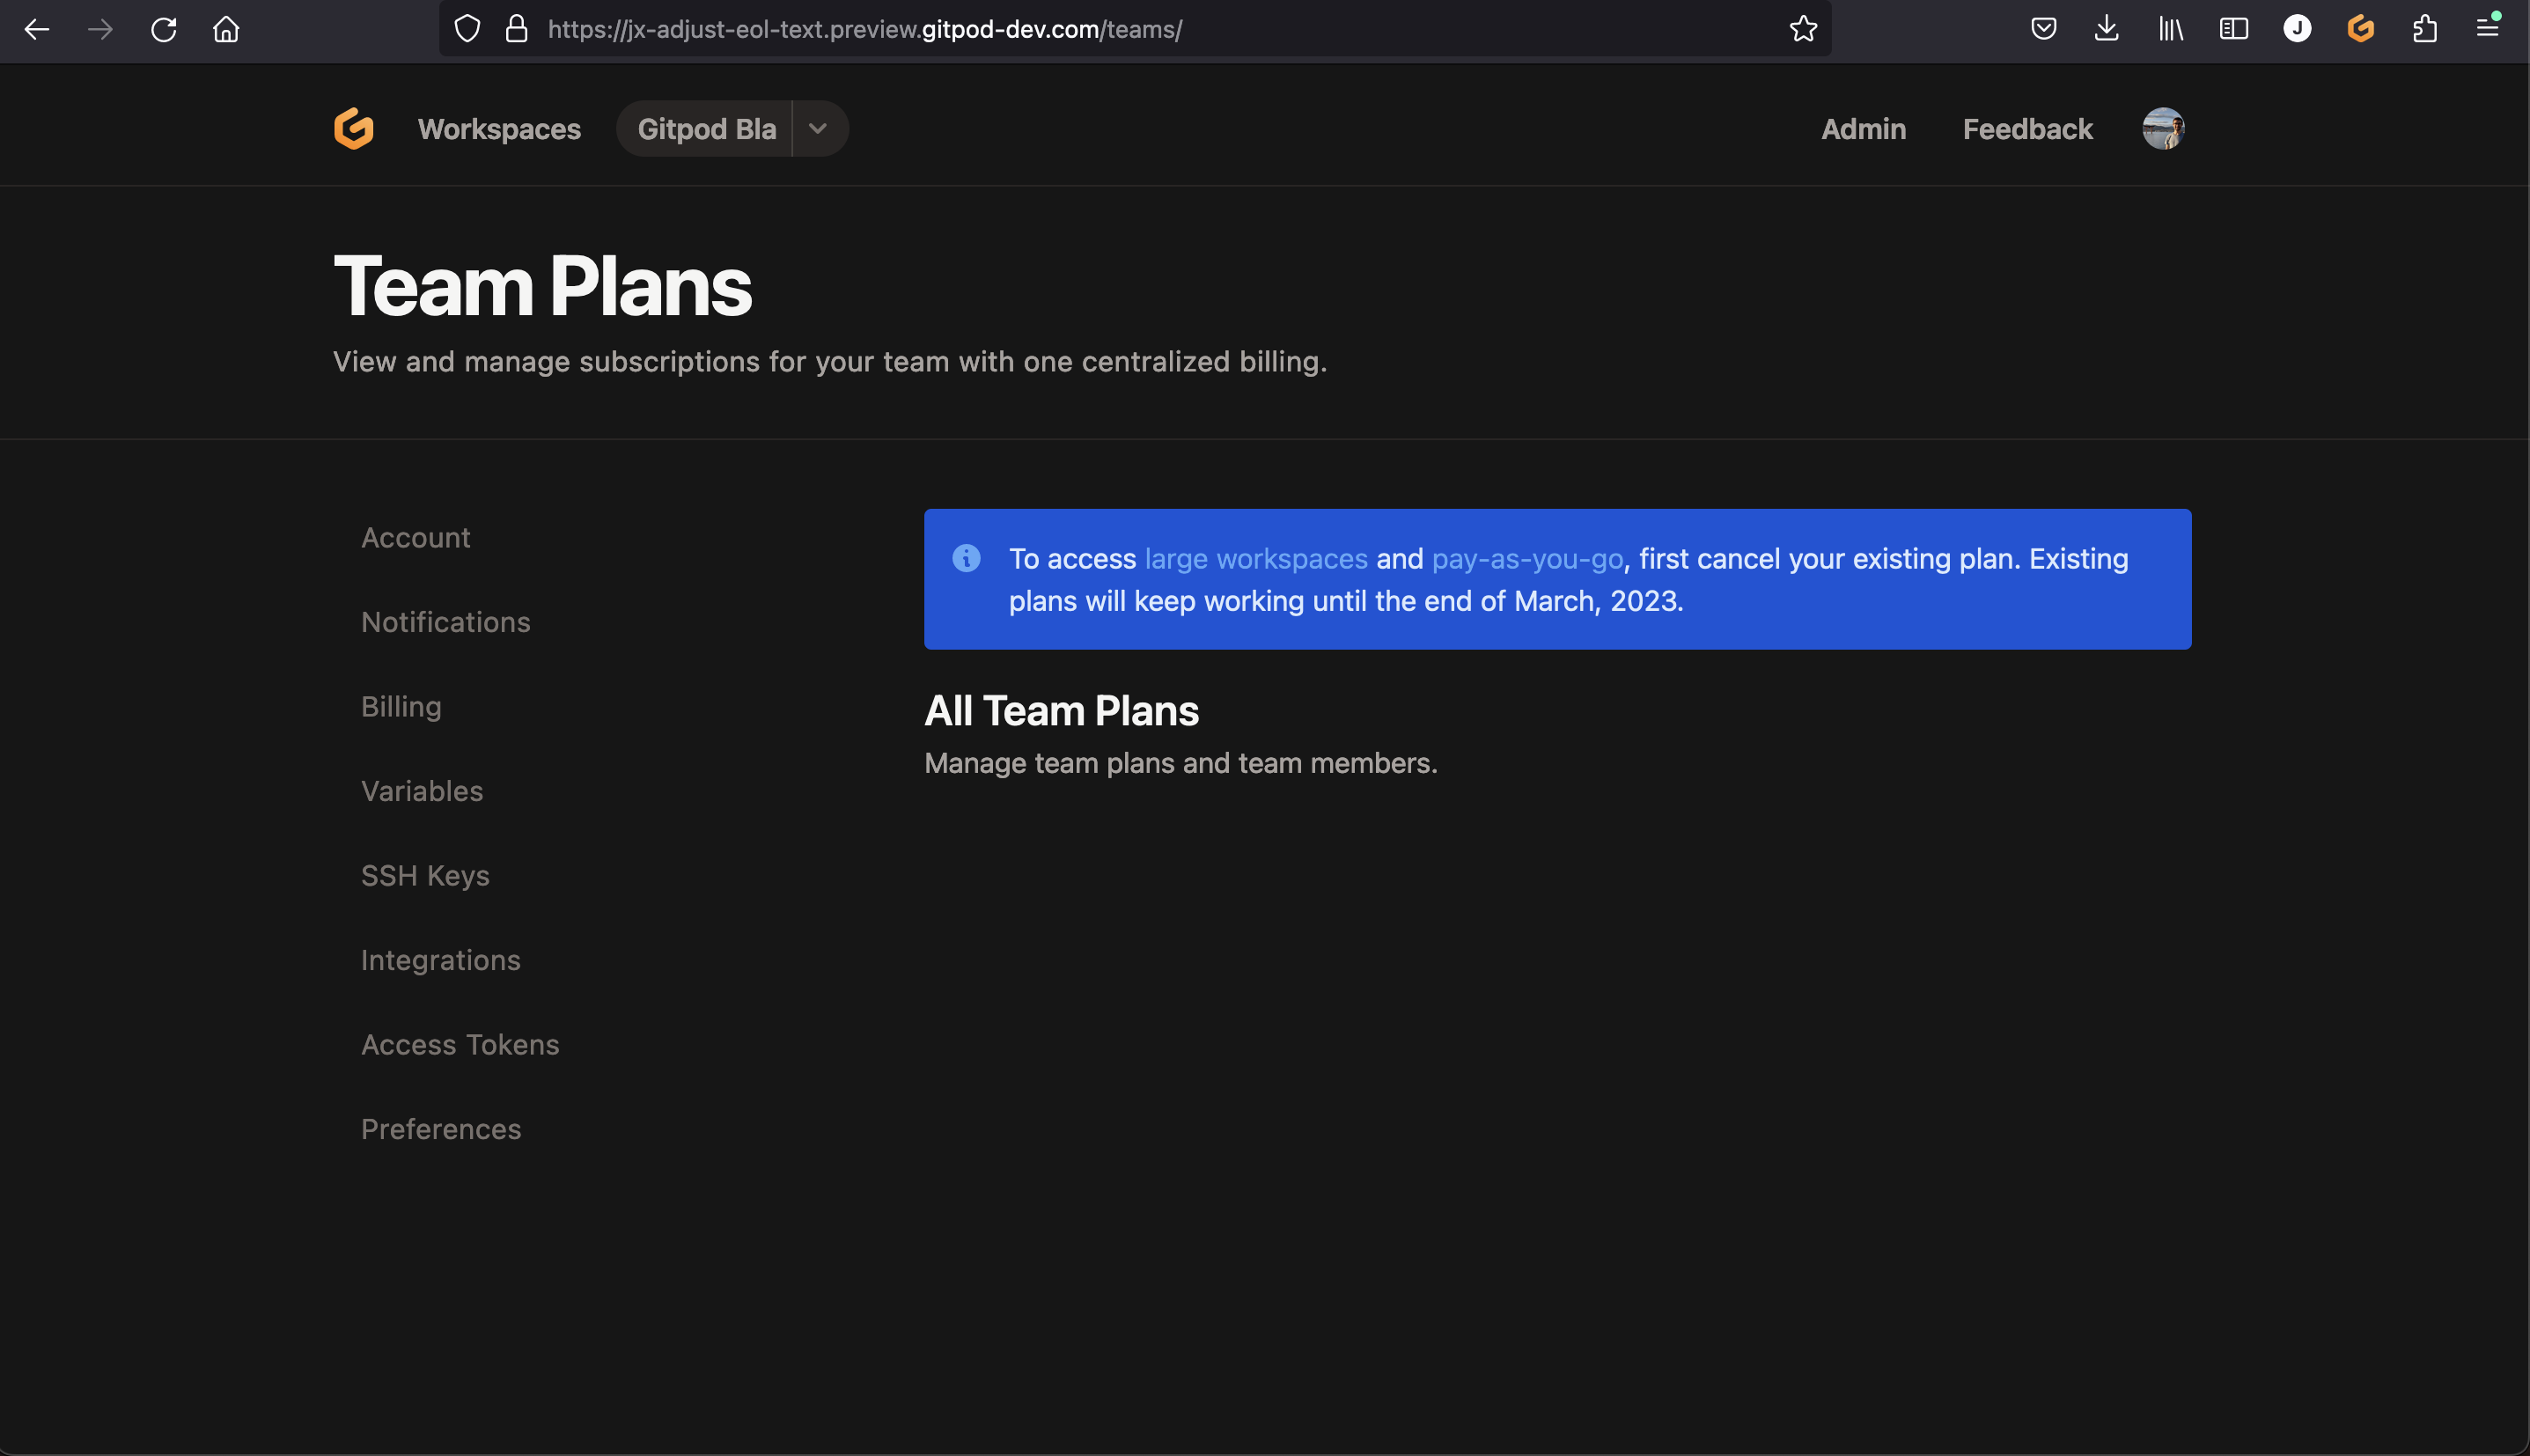
Task: Open Integrations in the sidebar
Action: (x=440, y=960)
